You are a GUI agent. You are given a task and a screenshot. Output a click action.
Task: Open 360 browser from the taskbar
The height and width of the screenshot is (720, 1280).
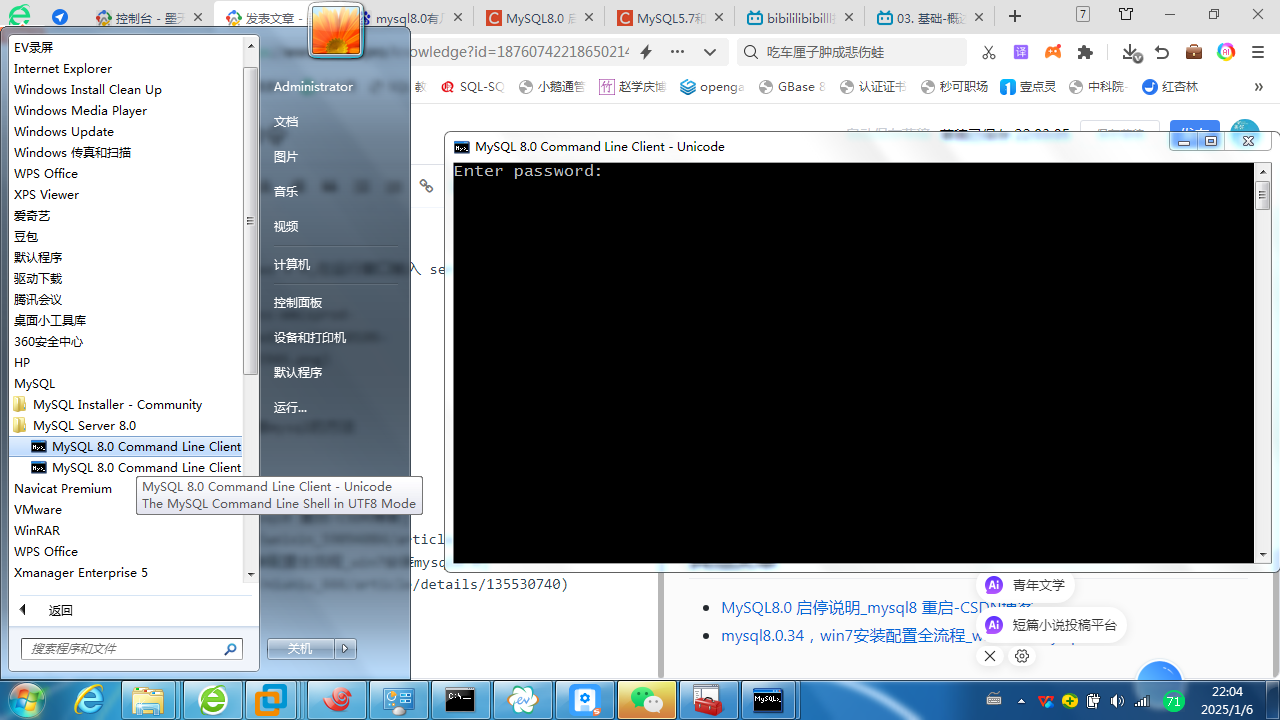pyautogui.click(x=213, y=701)
